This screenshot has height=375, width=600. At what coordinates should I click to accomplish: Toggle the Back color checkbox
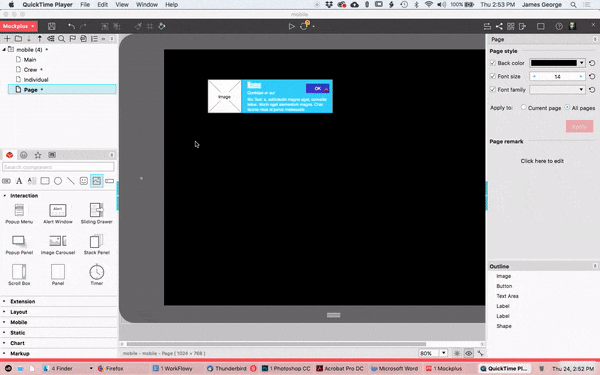point(493,63)
